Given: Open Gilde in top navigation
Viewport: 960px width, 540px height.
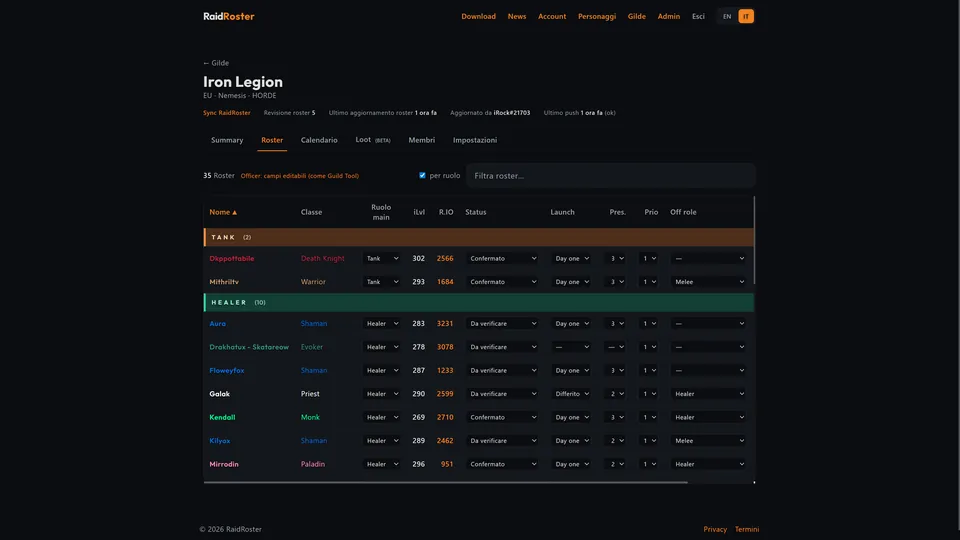Looking at the screenshot, I should point(637,17).
